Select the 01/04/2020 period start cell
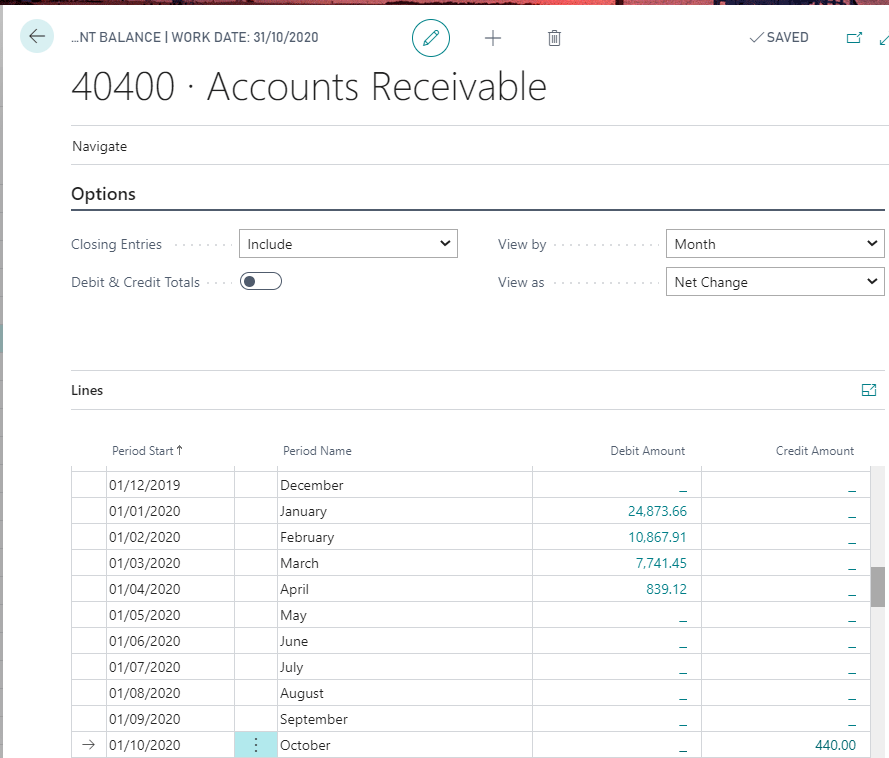The height and width of the screenshot is (758, 889). coord(145,589)
